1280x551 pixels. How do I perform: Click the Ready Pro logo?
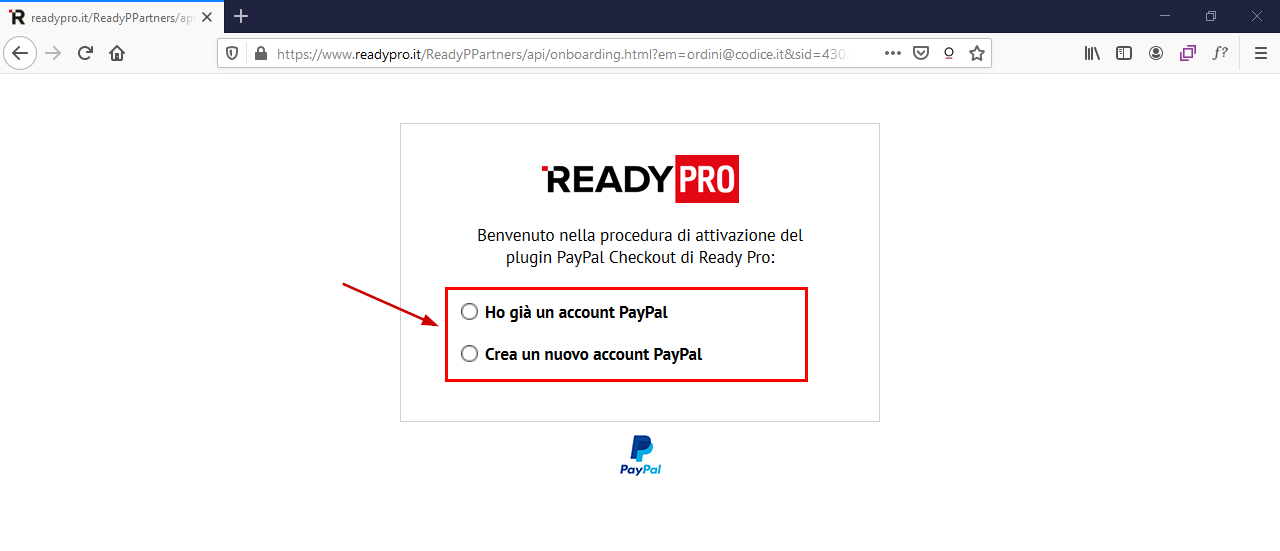point(640,179)
